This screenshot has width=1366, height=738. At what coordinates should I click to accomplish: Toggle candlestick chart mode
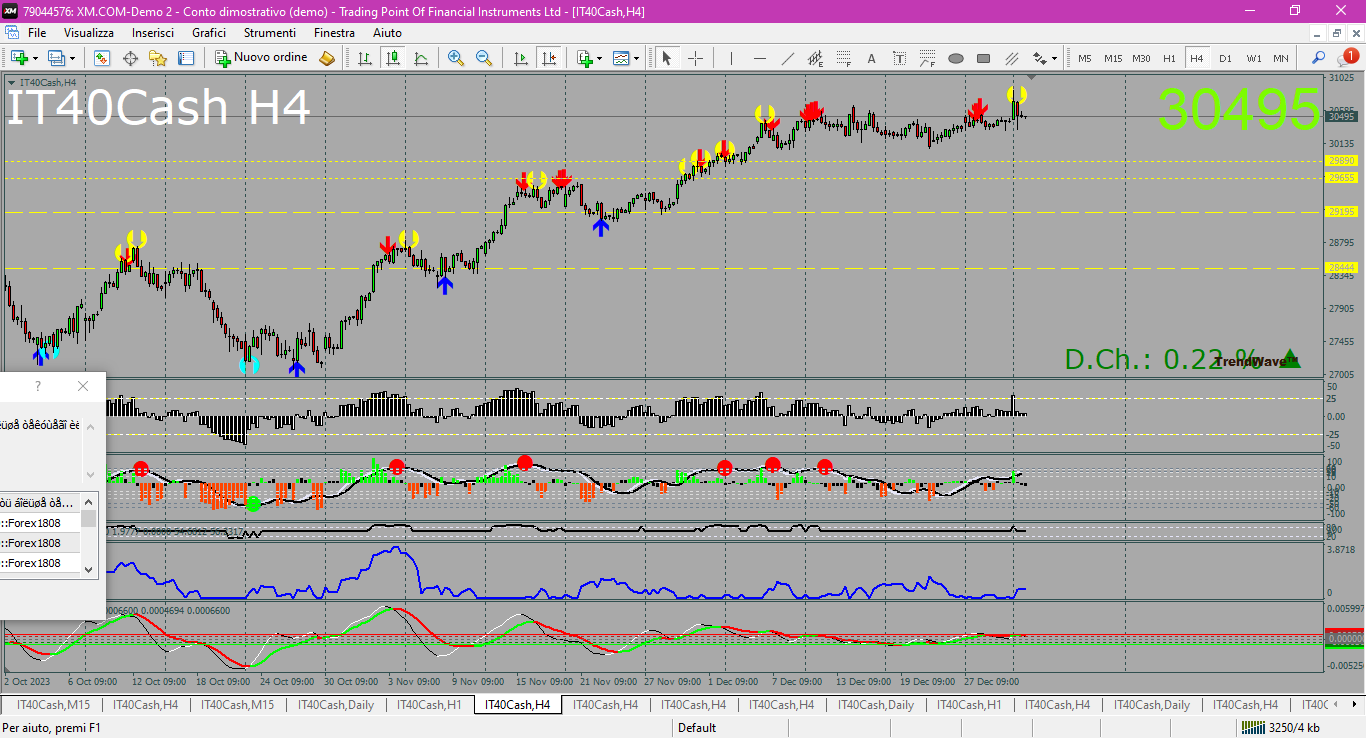pyautogui.click(x=393, y=58)
